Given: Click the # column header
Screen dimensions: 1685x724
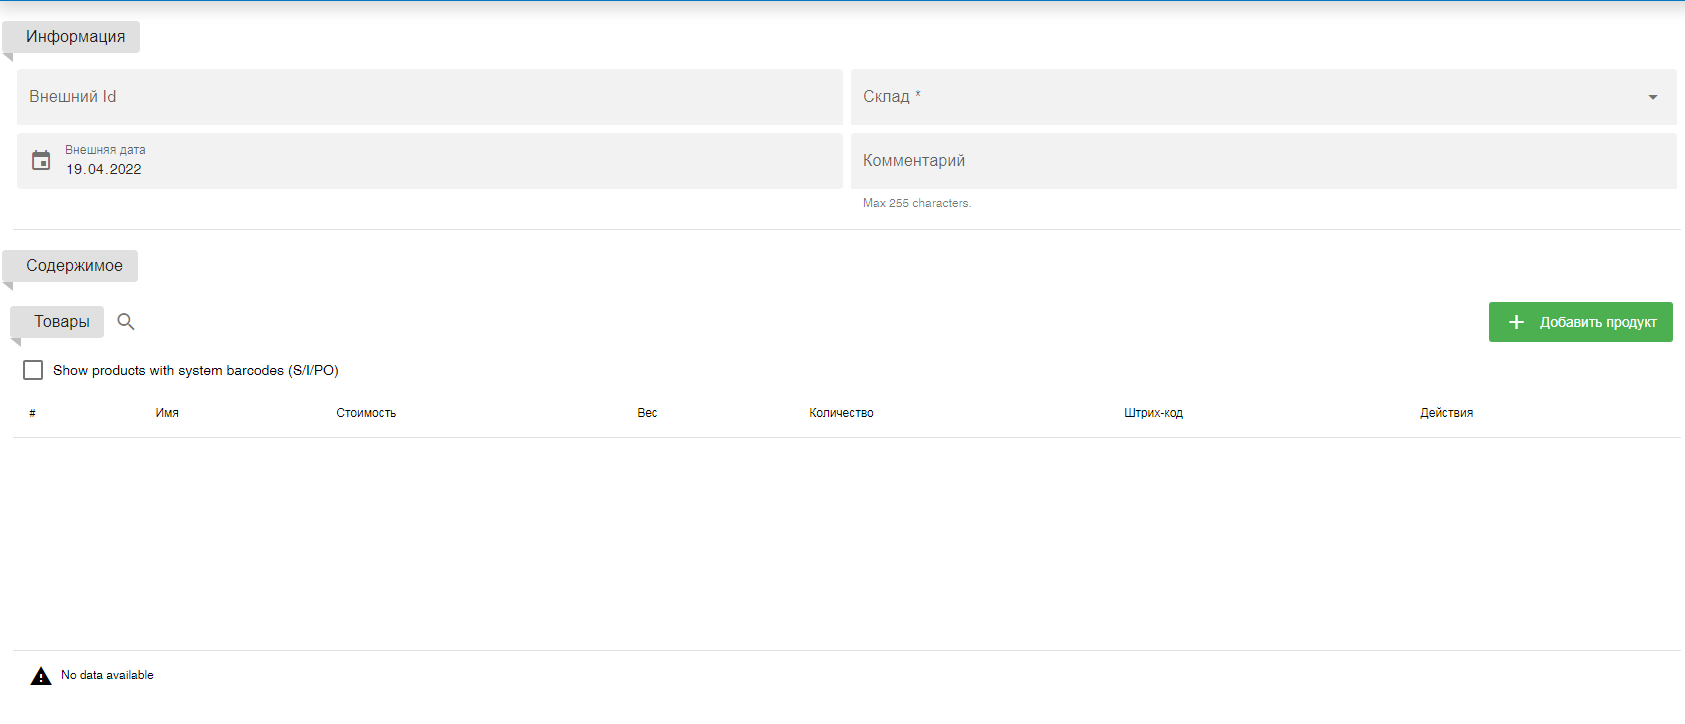Looking at the screenshot, I should [33, 413].
